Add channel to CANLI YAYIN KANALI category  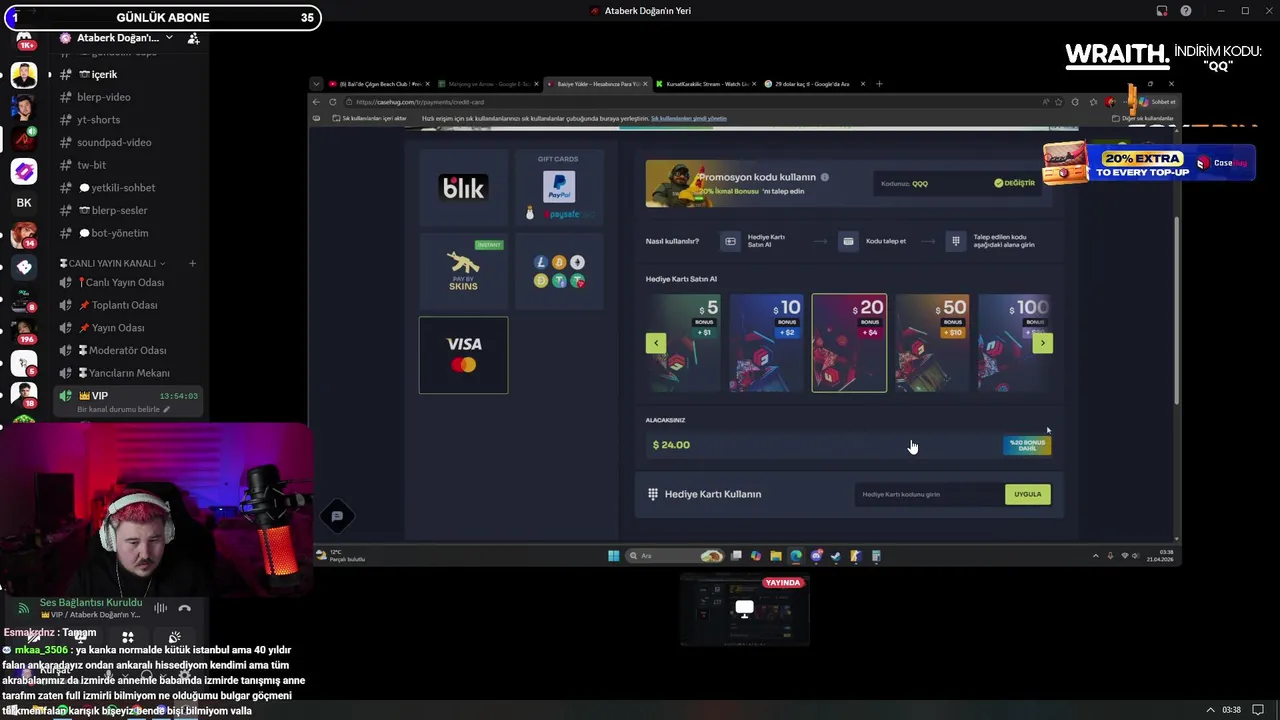coord(192,263)
